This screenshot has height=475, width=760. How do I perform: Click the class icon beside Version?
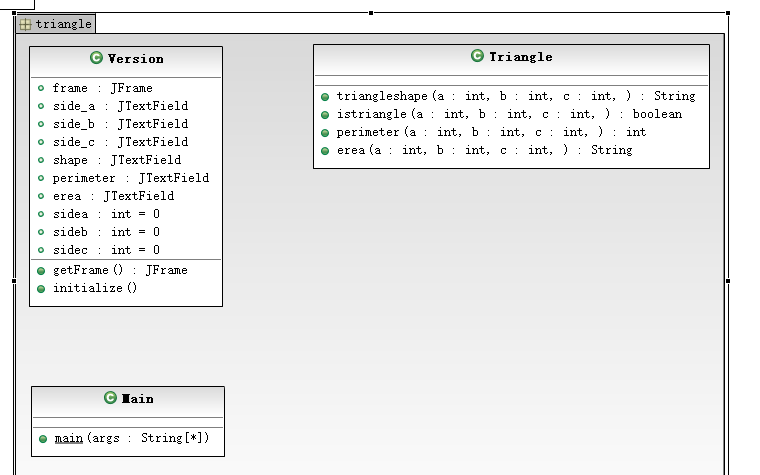tap(96, 58)
